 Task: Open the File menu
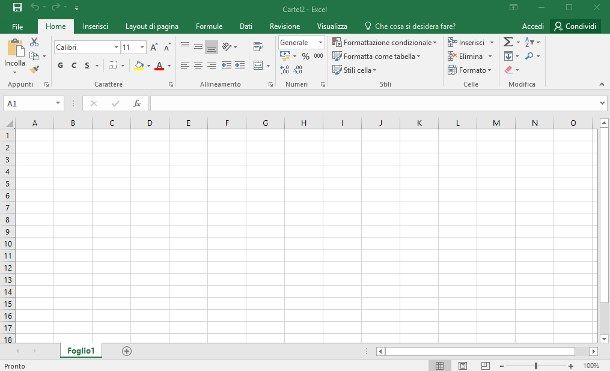(x=18, y=26)
